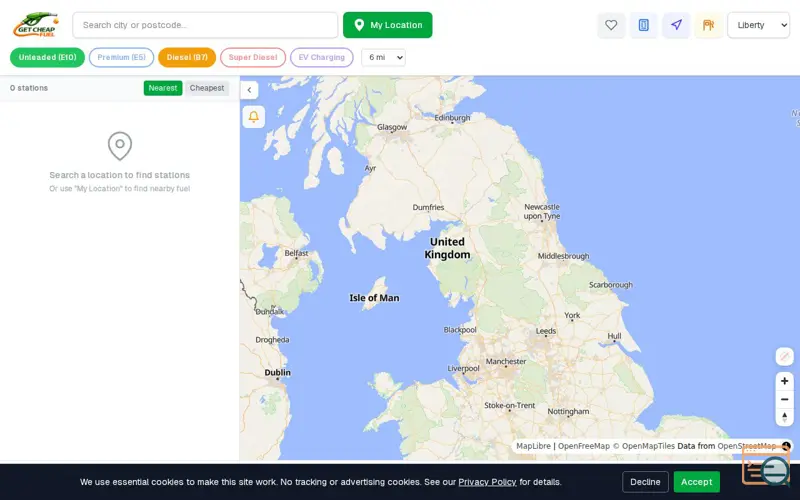Click the Get Cheap Fuel logo
This screenshot has width=800, height=500.
coord(36,25)
